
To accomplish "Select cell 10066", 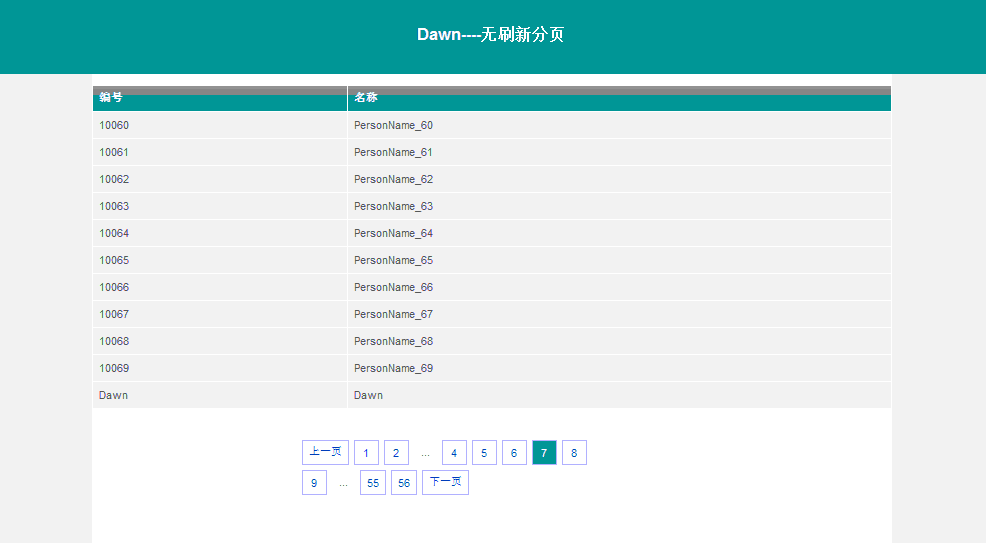I will (x=219, y=287).
